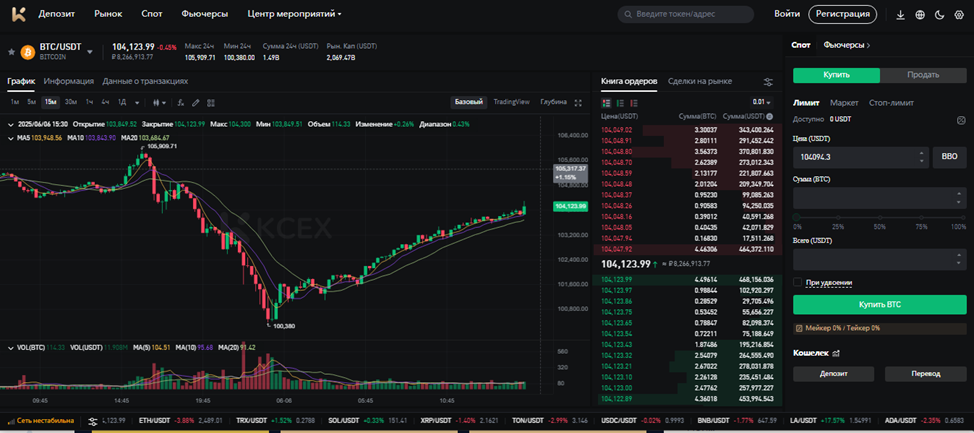Switch to the Информация tab
Screen dimensions: 974x433
point(68,81)
